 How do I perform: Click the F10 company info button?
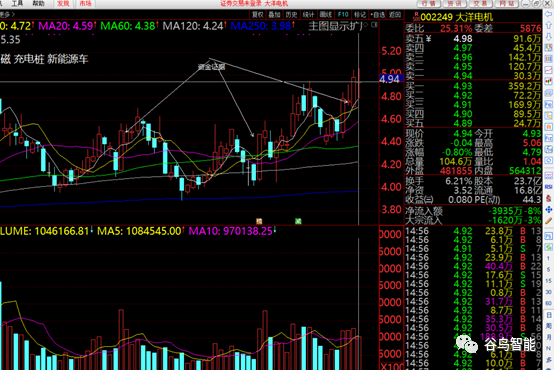tap(343, 14)
